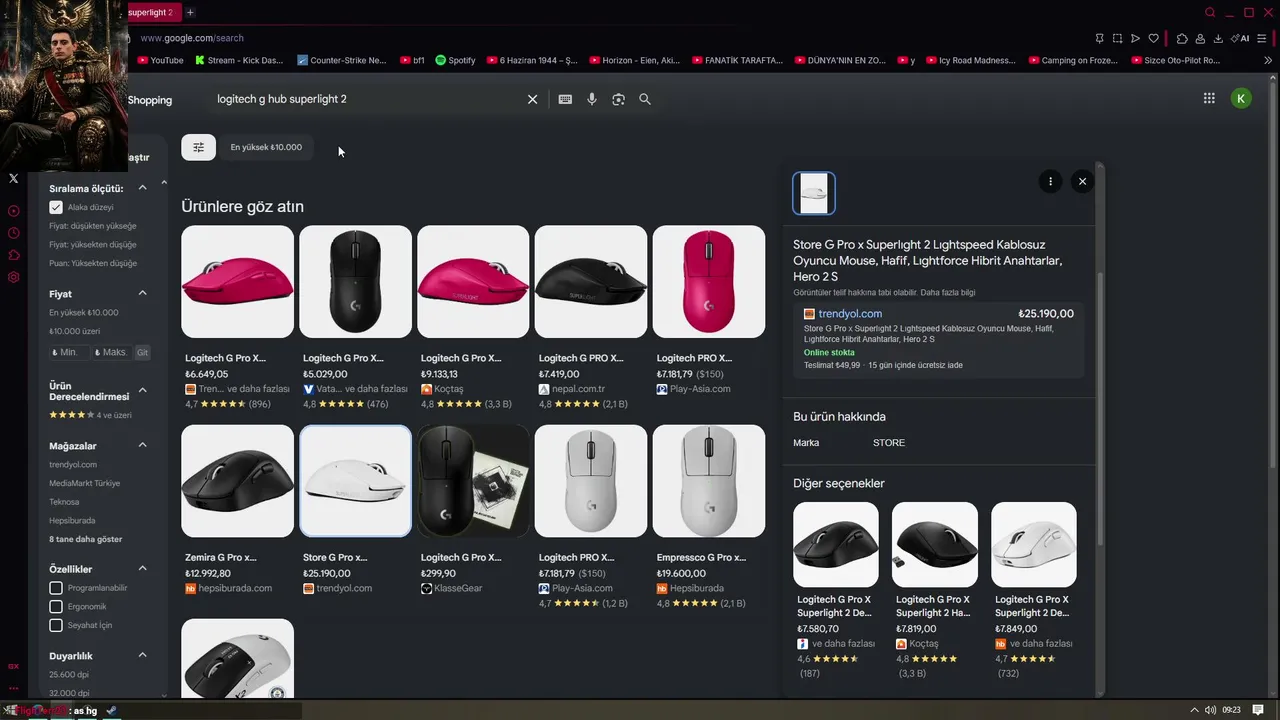Enable the Programlanabilir feature checkbox
This screenshot has width=1280, height=720.
(x=56, y=588)
